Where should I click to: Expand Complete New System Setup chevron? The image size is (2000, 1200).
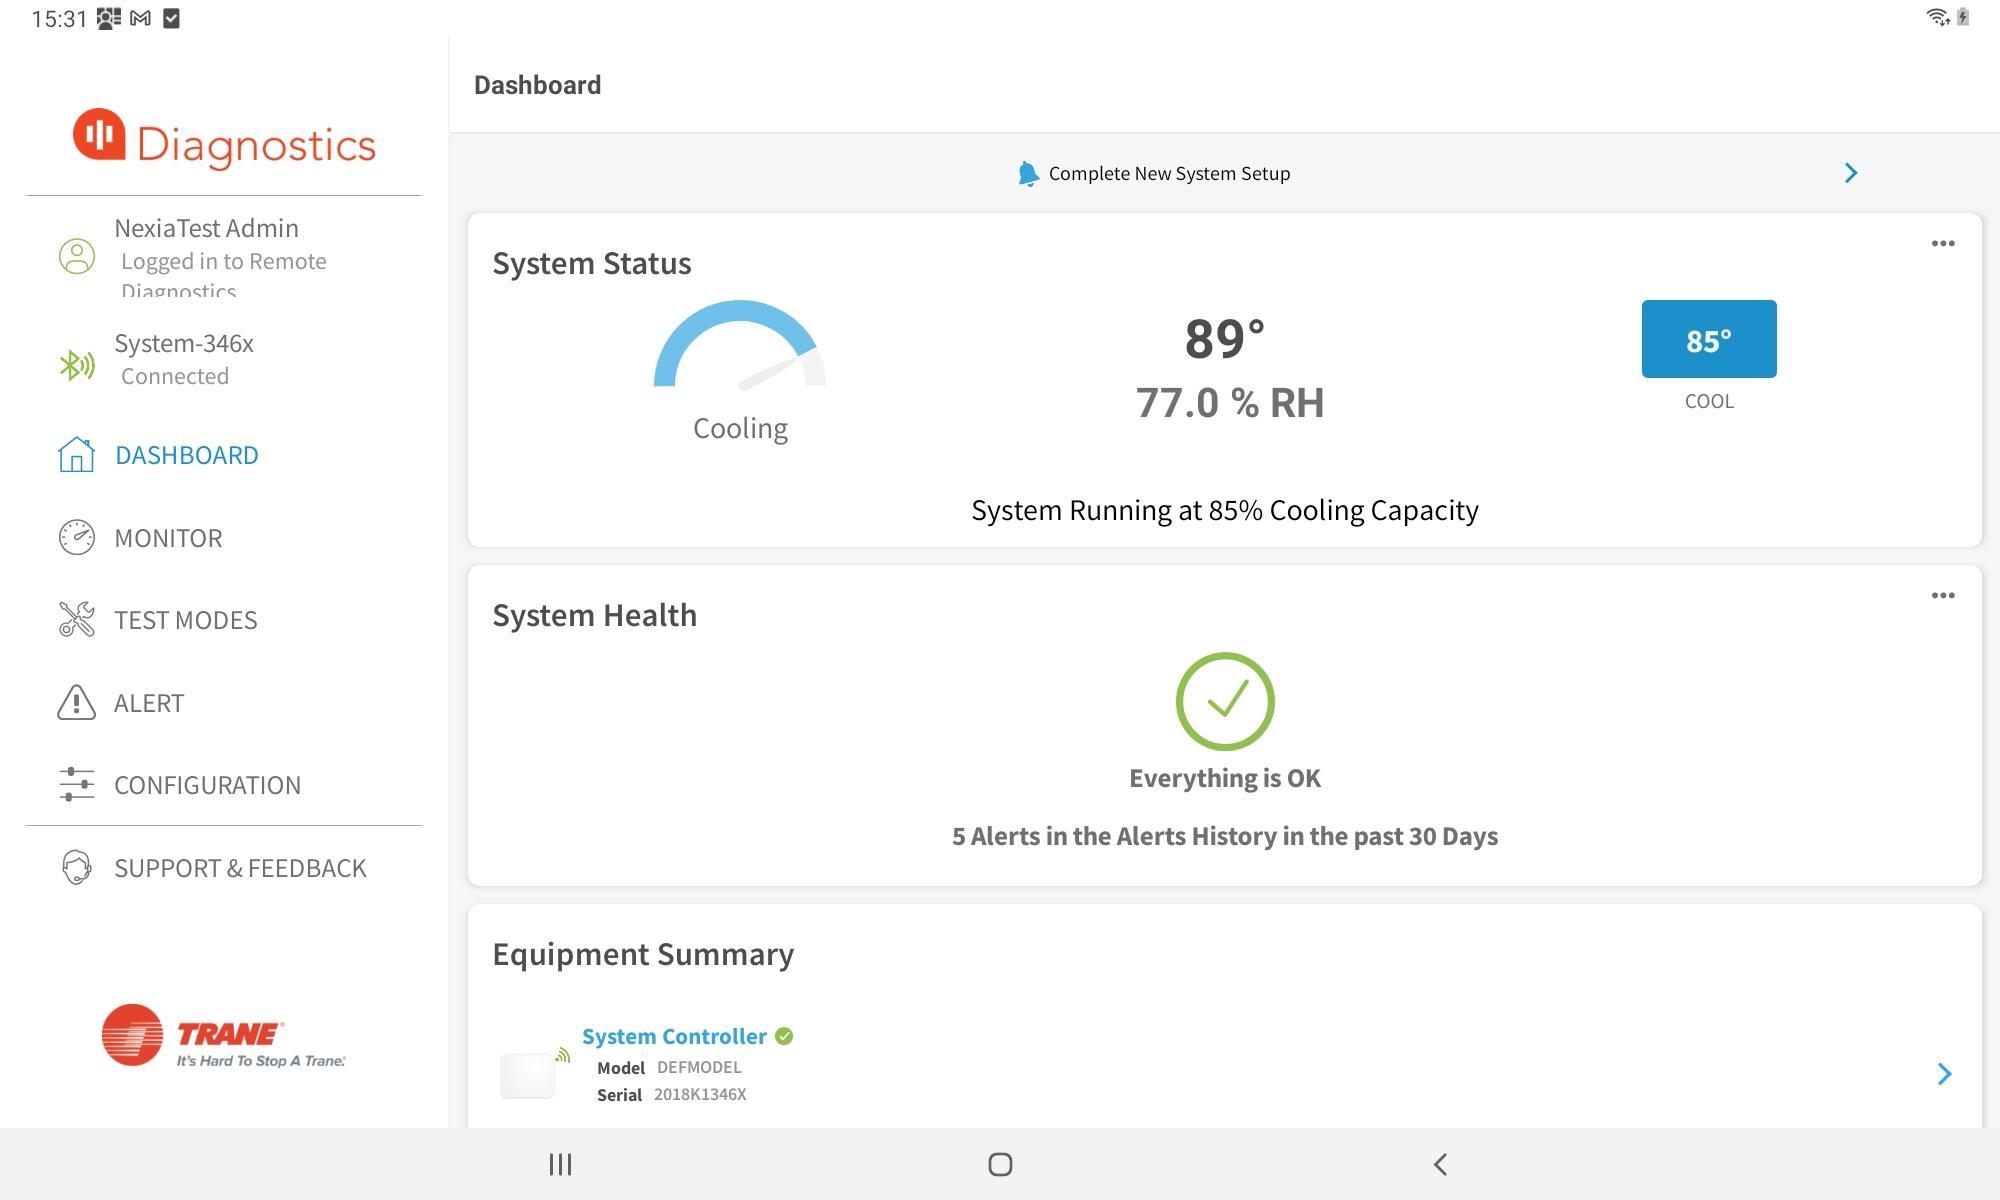1851,173
